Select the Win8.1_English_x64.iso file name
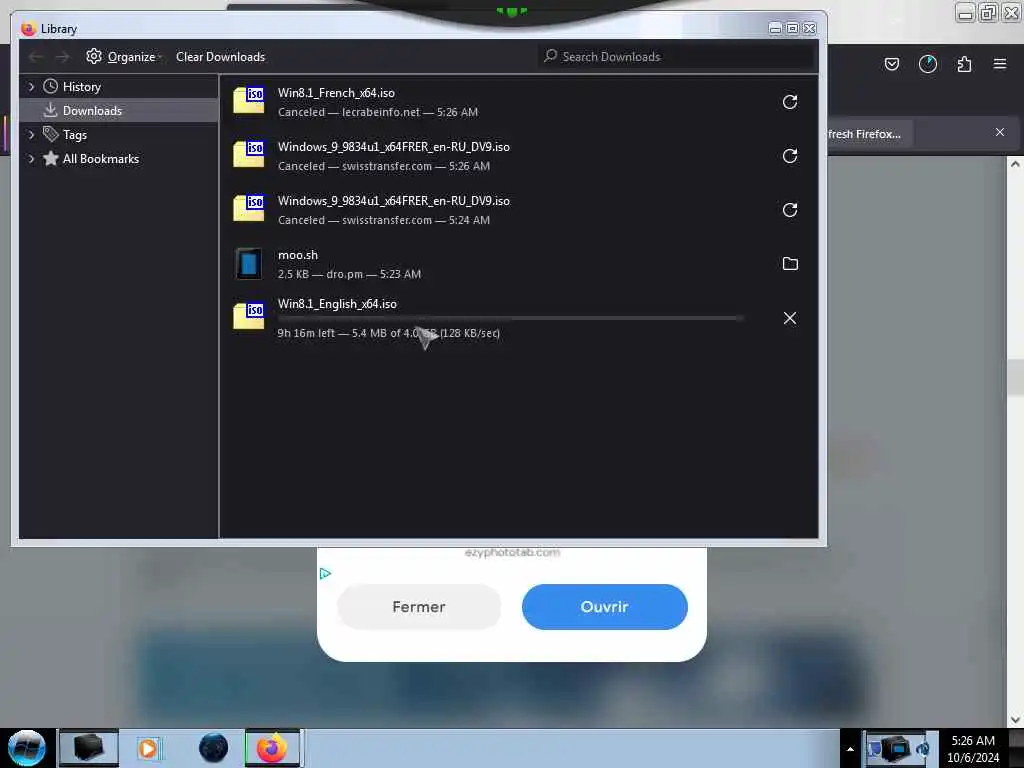Image resolution: width=1024 pixels, height=768 pixels. click(337, 304)
